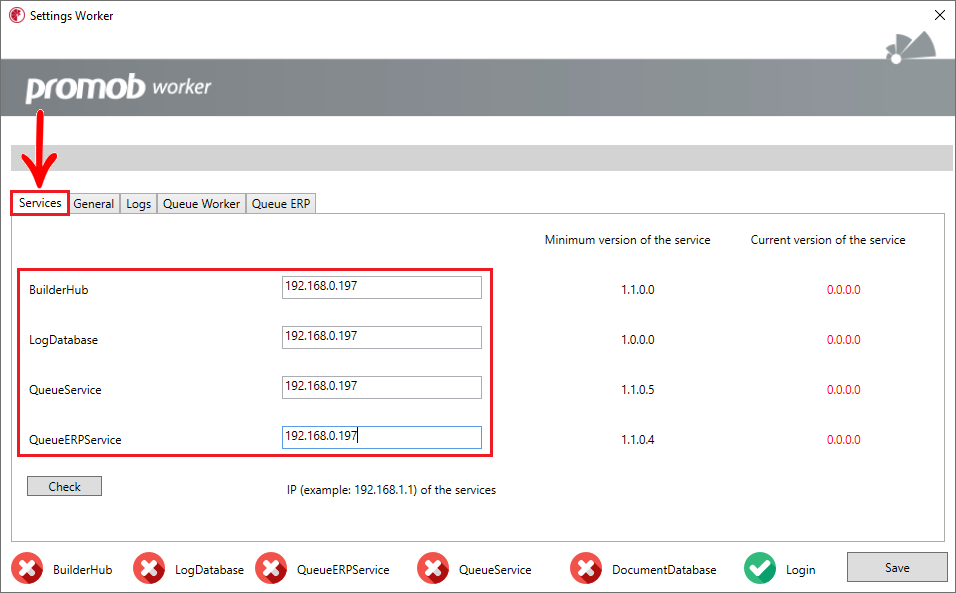Click BuilderHub current version 0.0.0.0

844,289
